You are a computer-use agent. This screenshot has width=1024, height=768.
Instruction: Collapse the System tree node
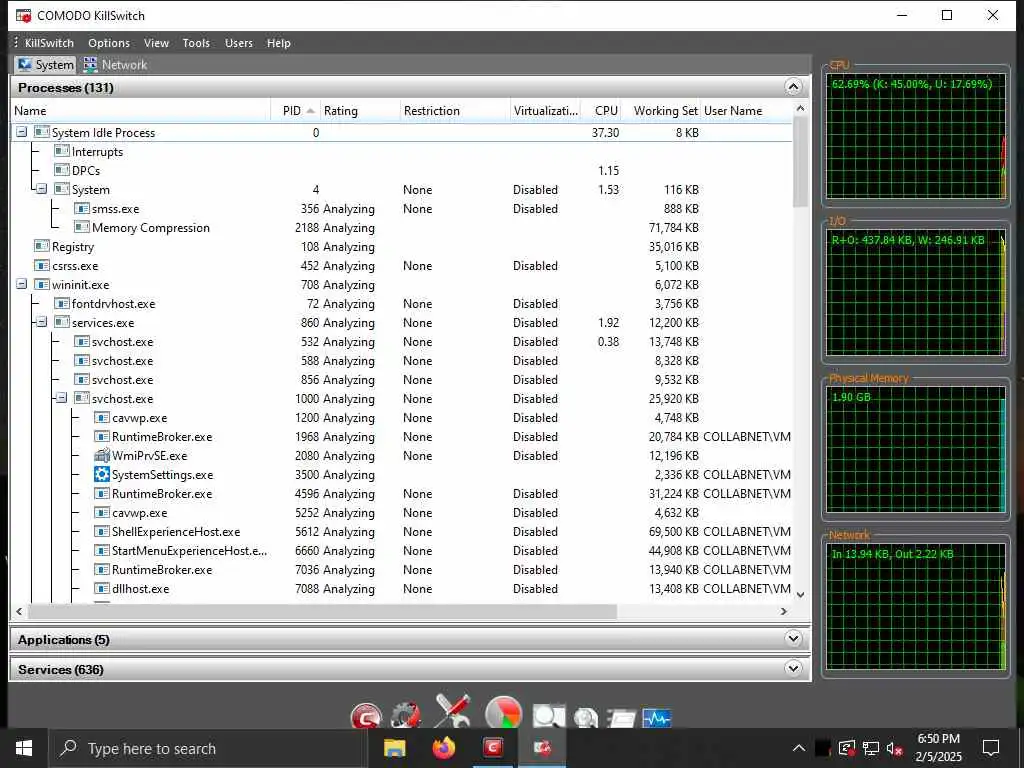(x=42, y=189)
